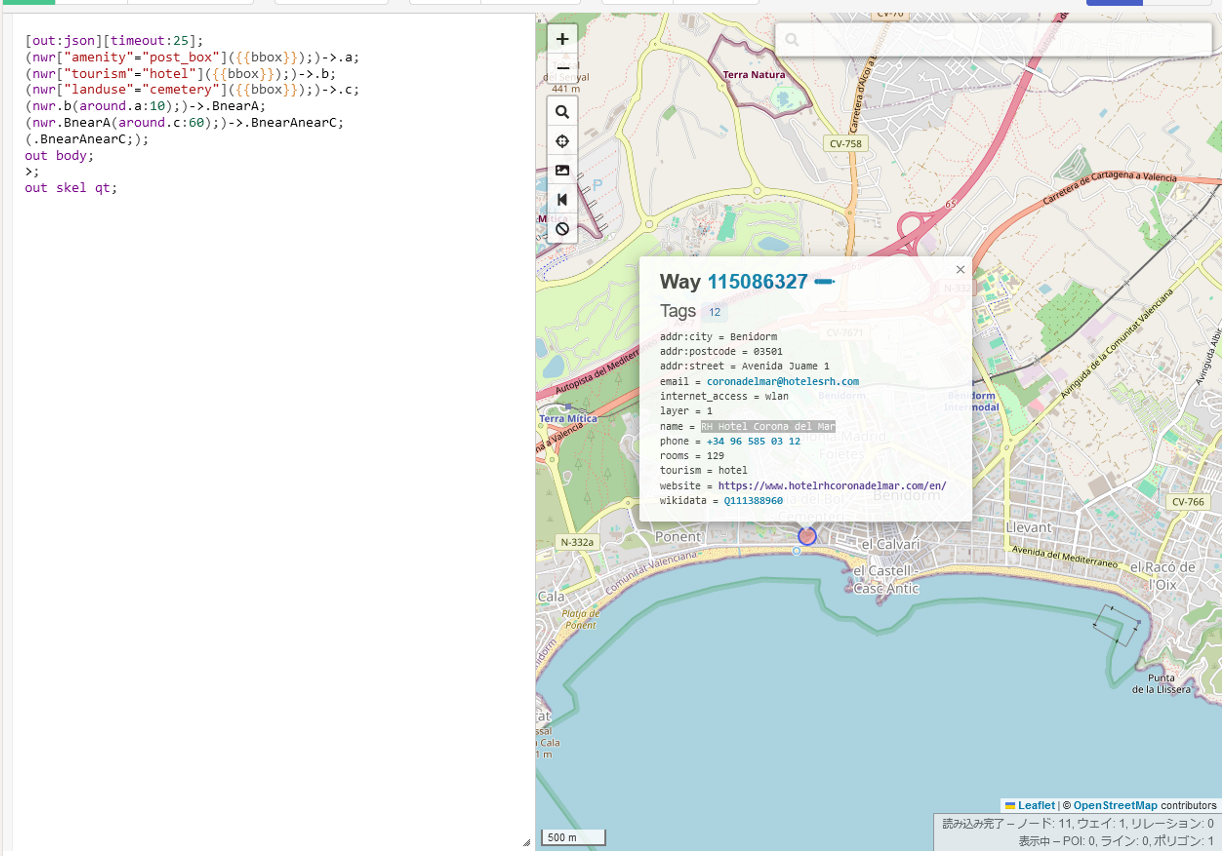Click the CV-766 road shield on map
Screen dimensions: 1225x856
[x=1187, y=502]
